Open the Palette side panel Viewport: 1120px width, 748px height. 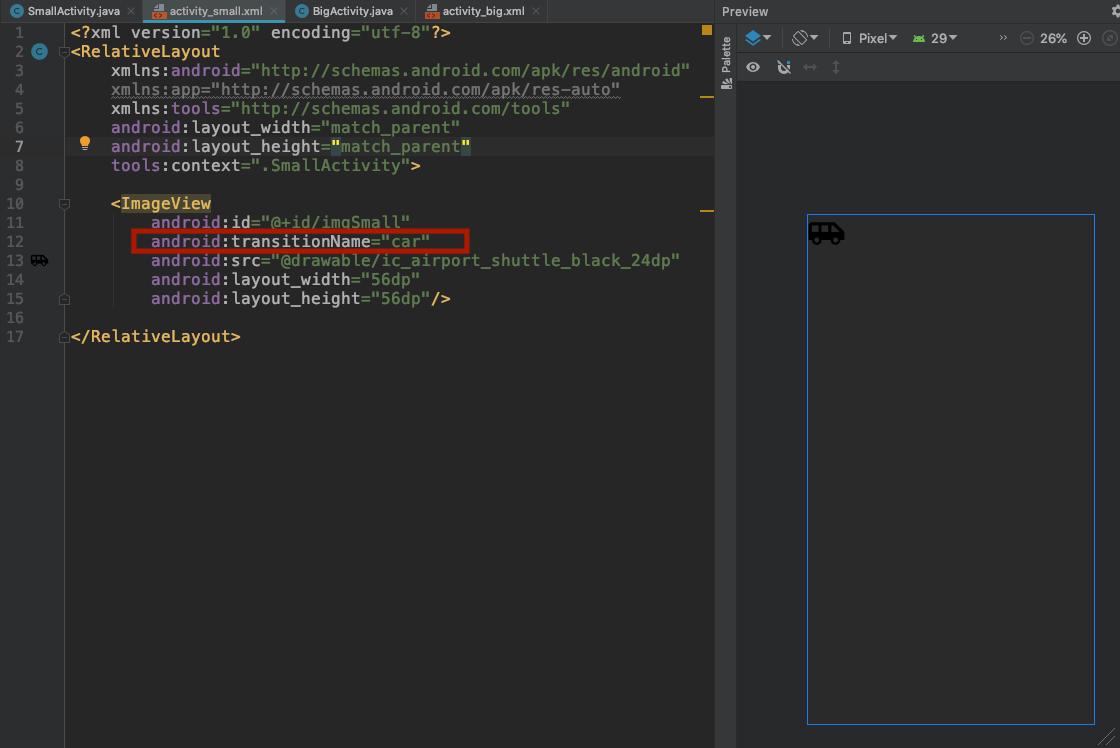(726, 63)
